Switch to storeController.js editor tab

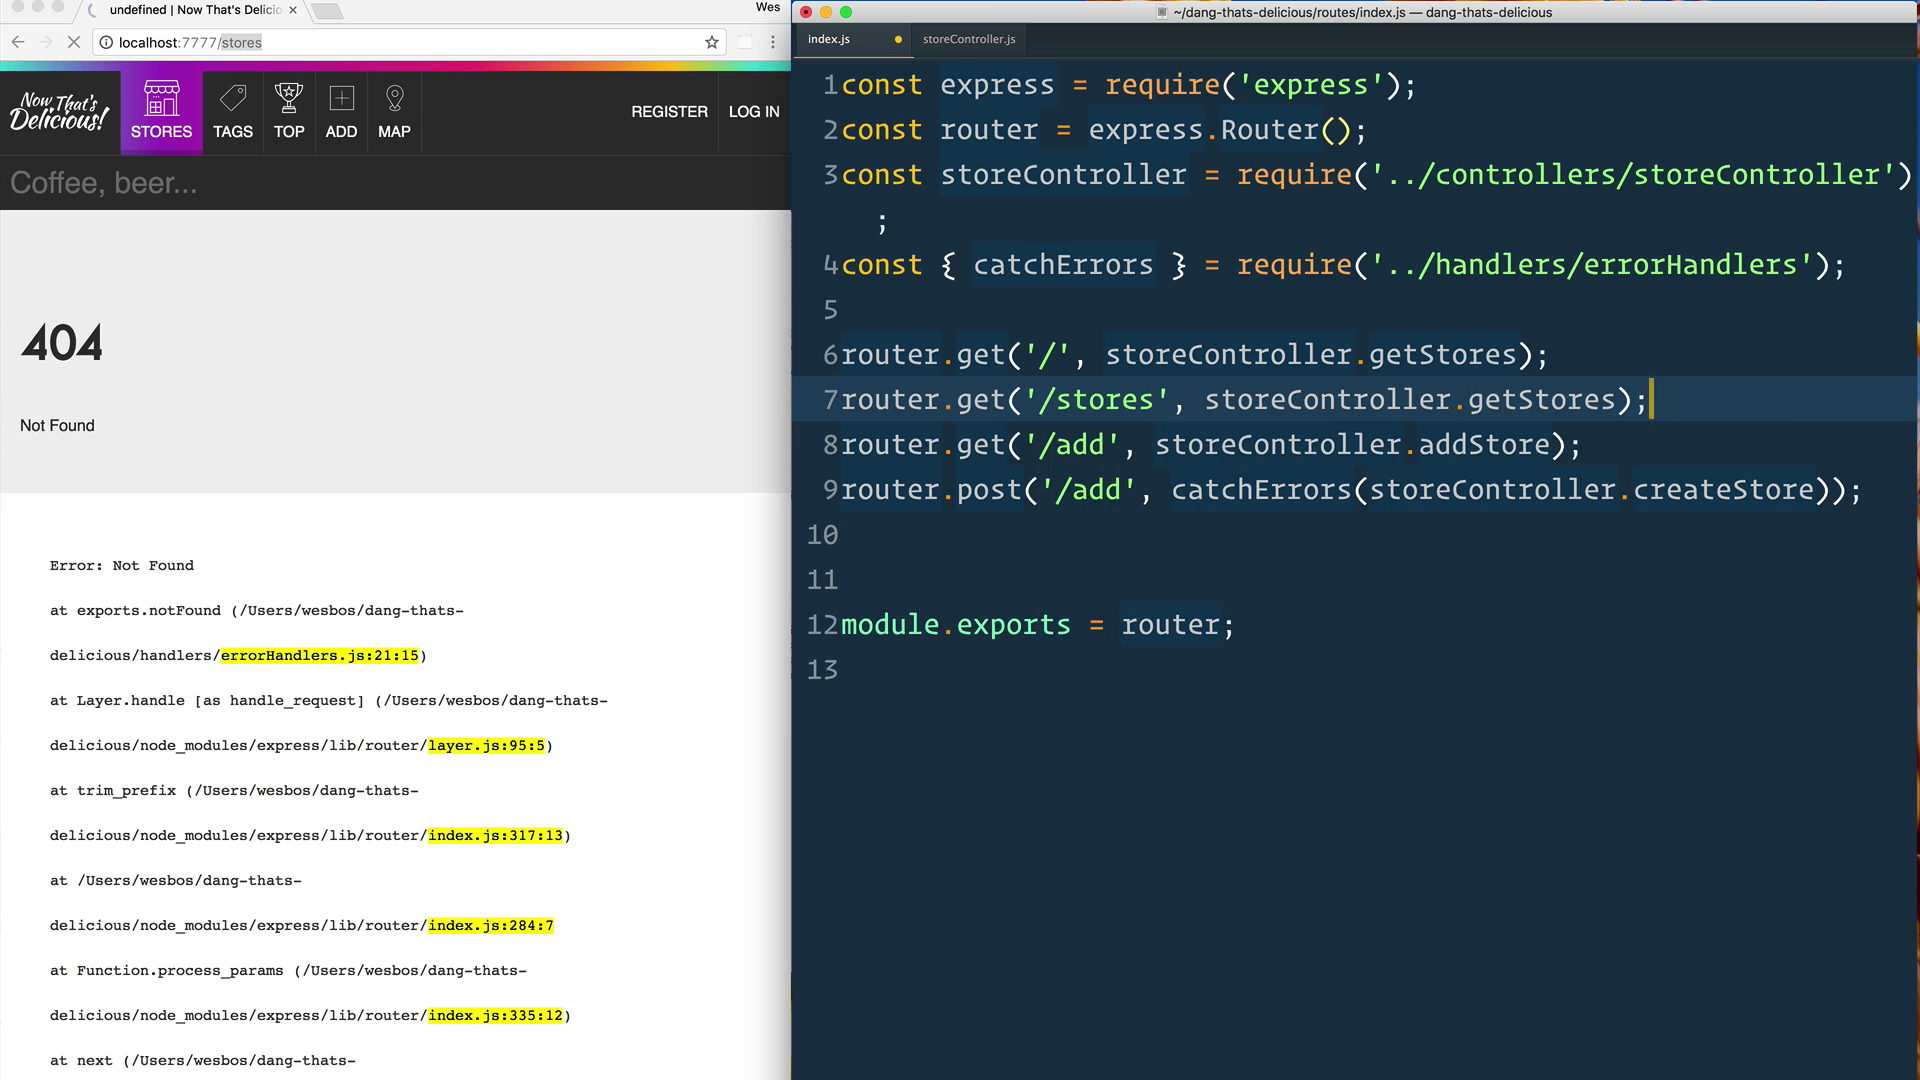[969, 39]
